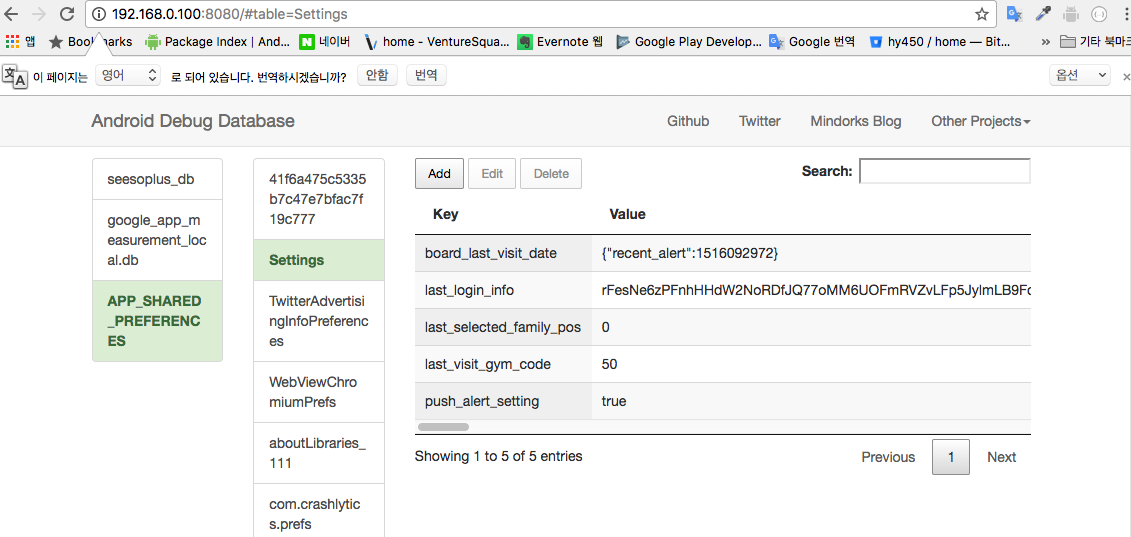Screen dimensions: 1131x537
Task: Open the Mindorks Blog navbar link
Action: 855,121
